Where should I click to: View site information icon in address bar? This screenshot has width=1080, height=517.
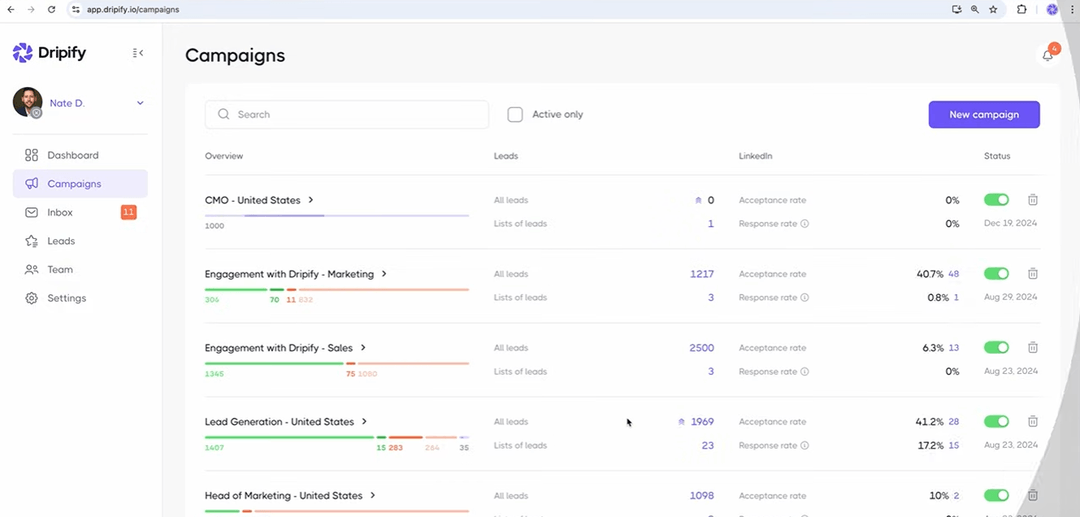[x=76, y=10]
